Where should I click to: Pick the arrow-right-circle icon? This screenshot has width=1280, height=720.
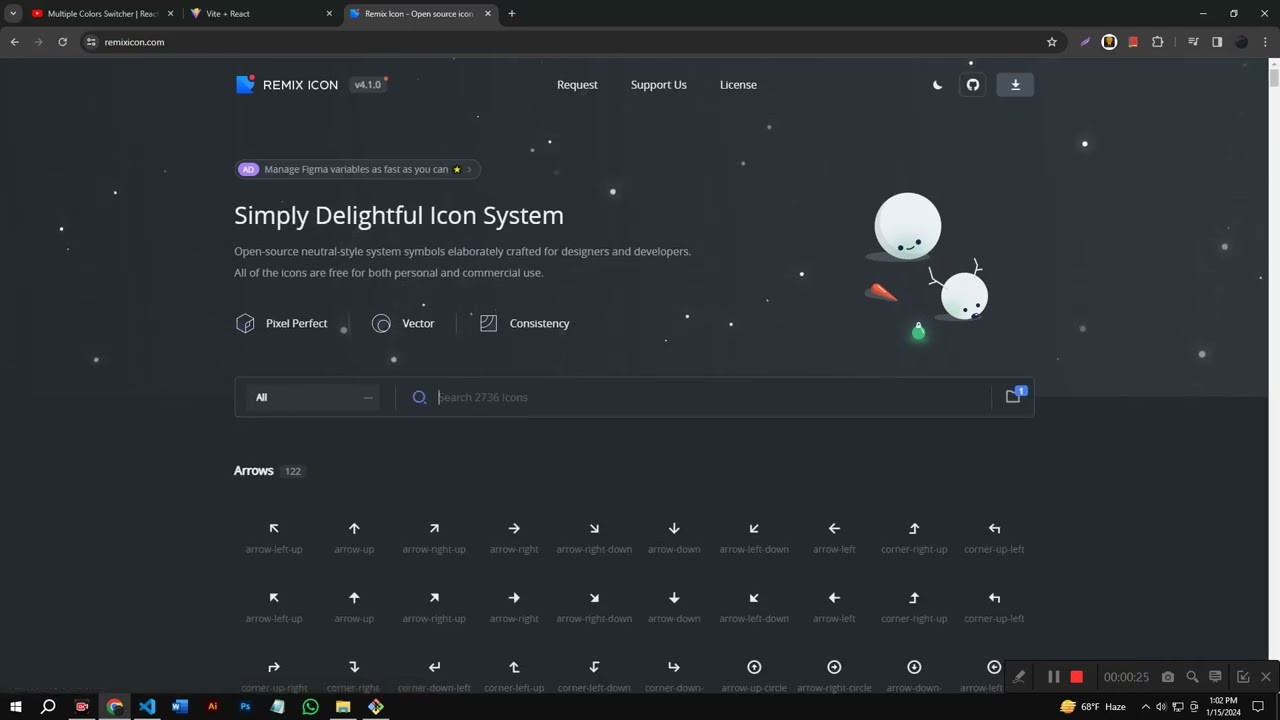tap(834, 667)
